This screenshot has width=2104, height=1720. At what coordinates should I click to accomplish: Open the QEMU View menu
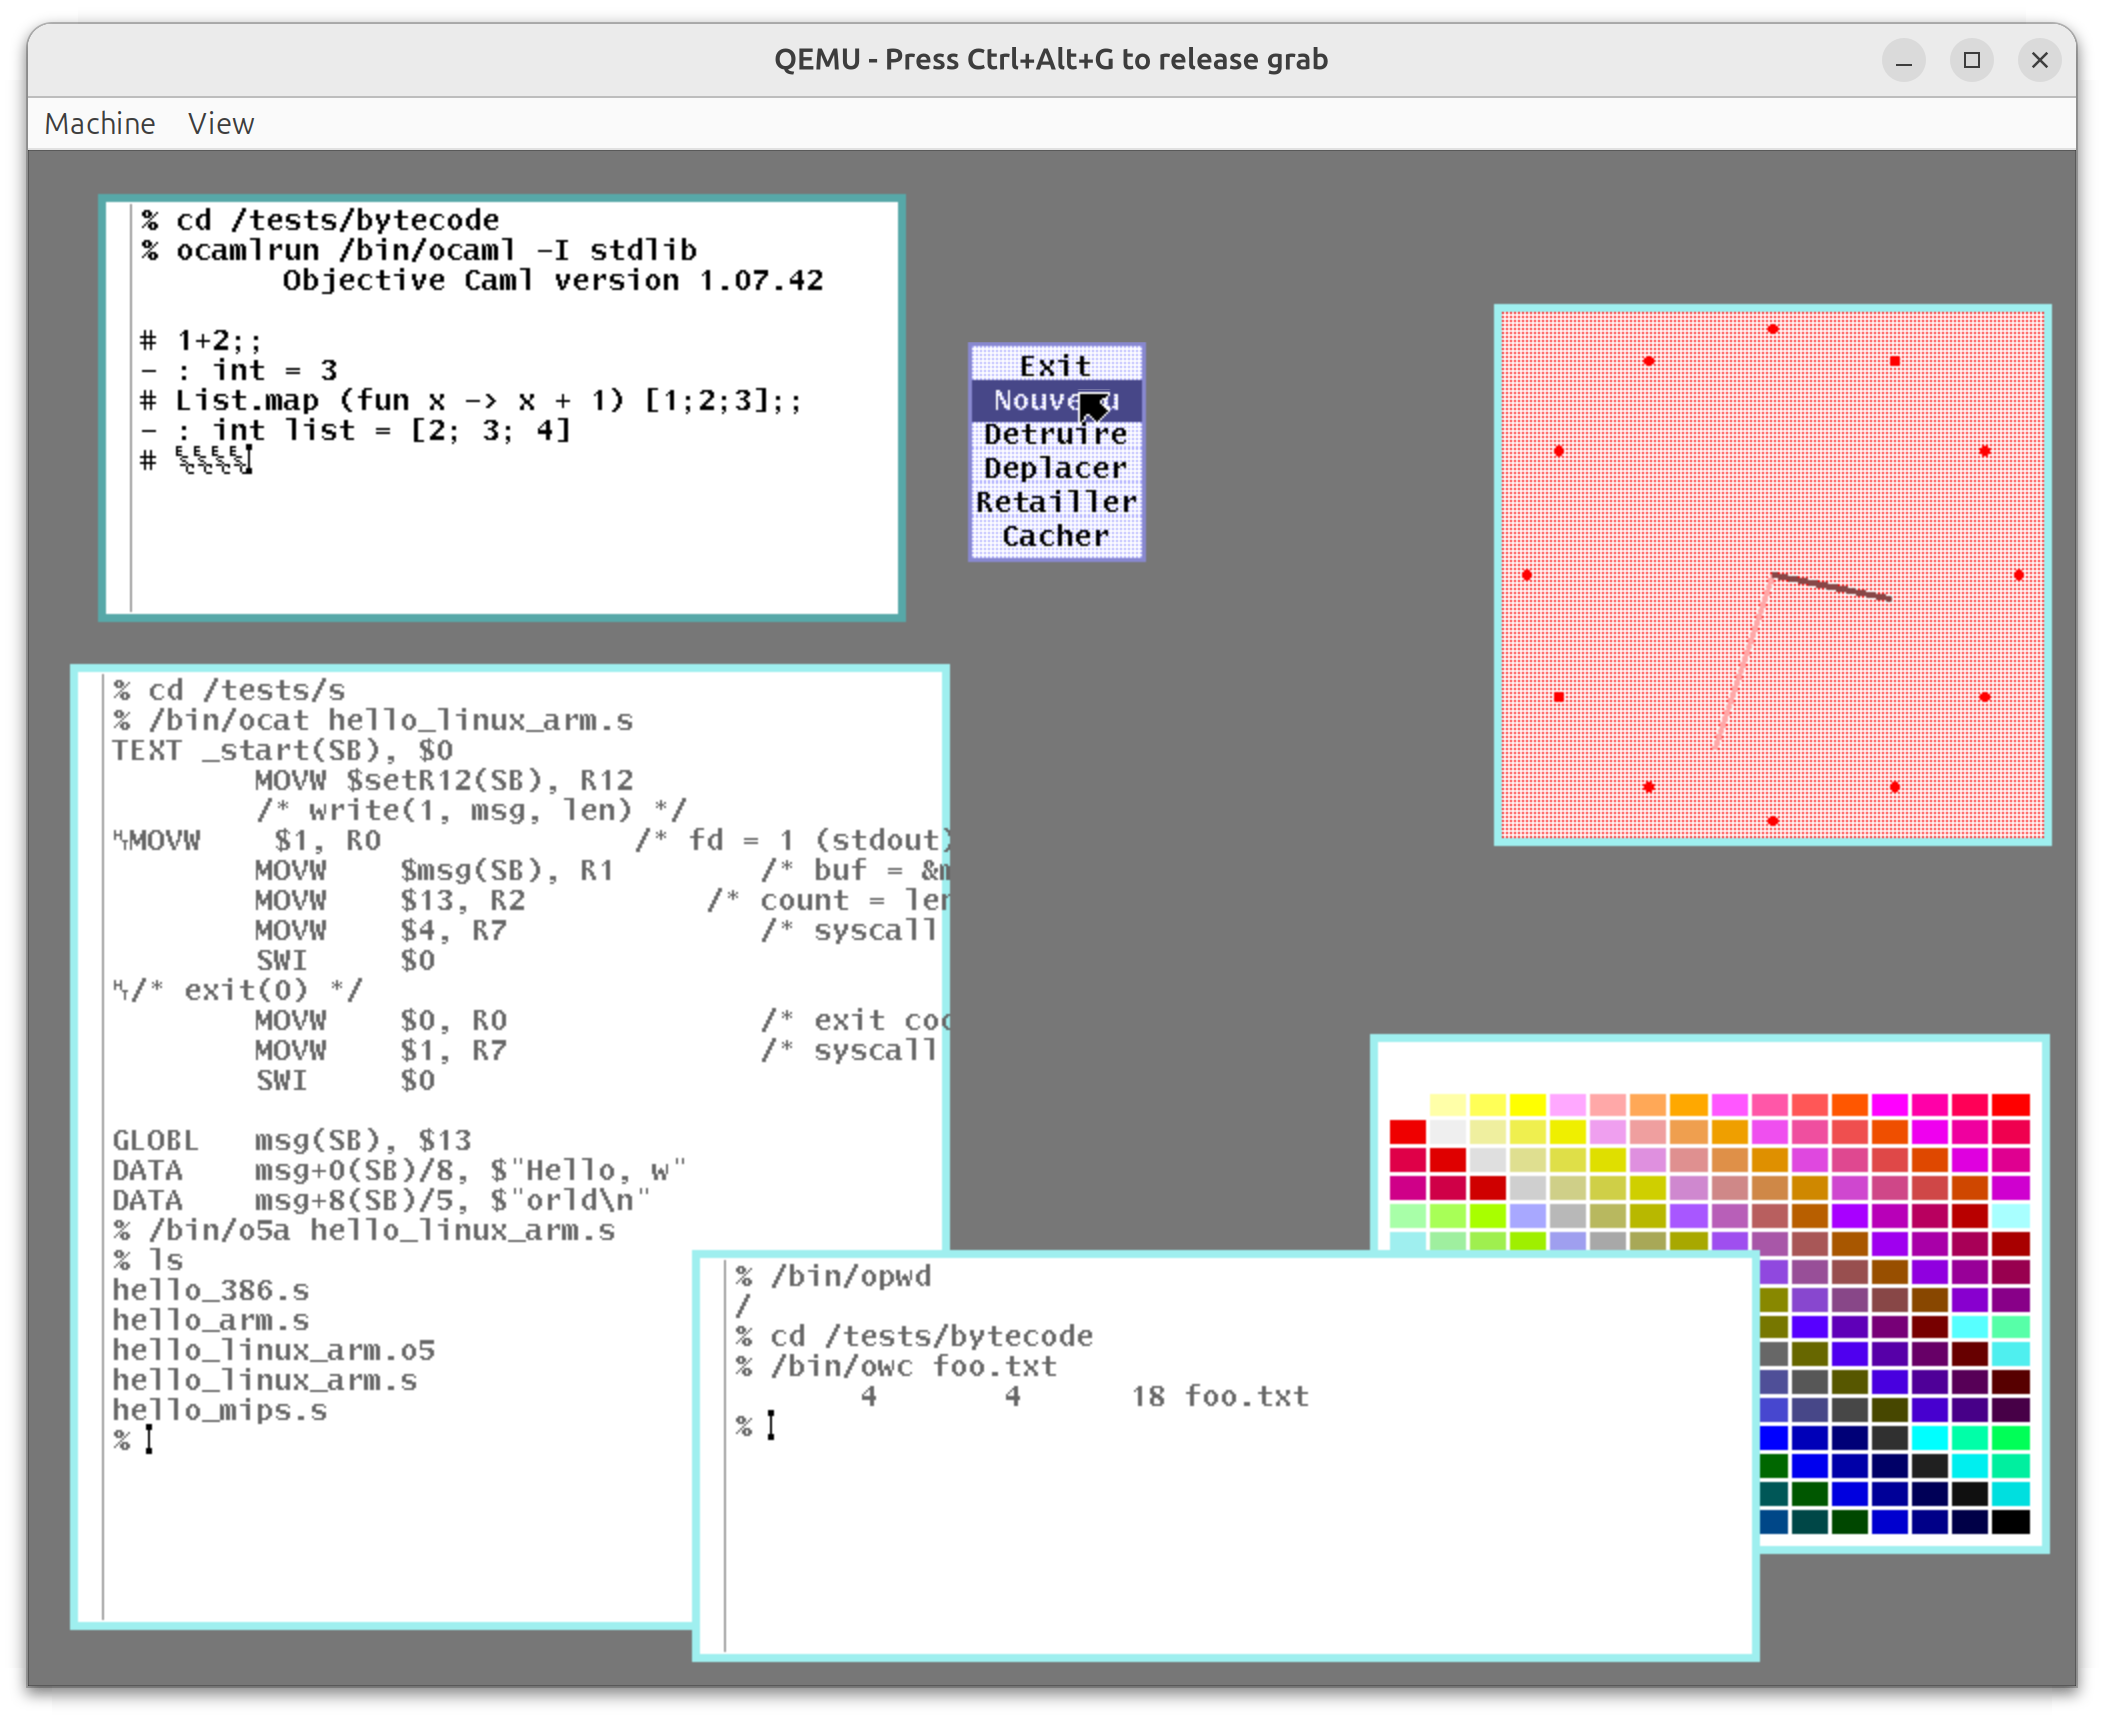tap(220, 122)
